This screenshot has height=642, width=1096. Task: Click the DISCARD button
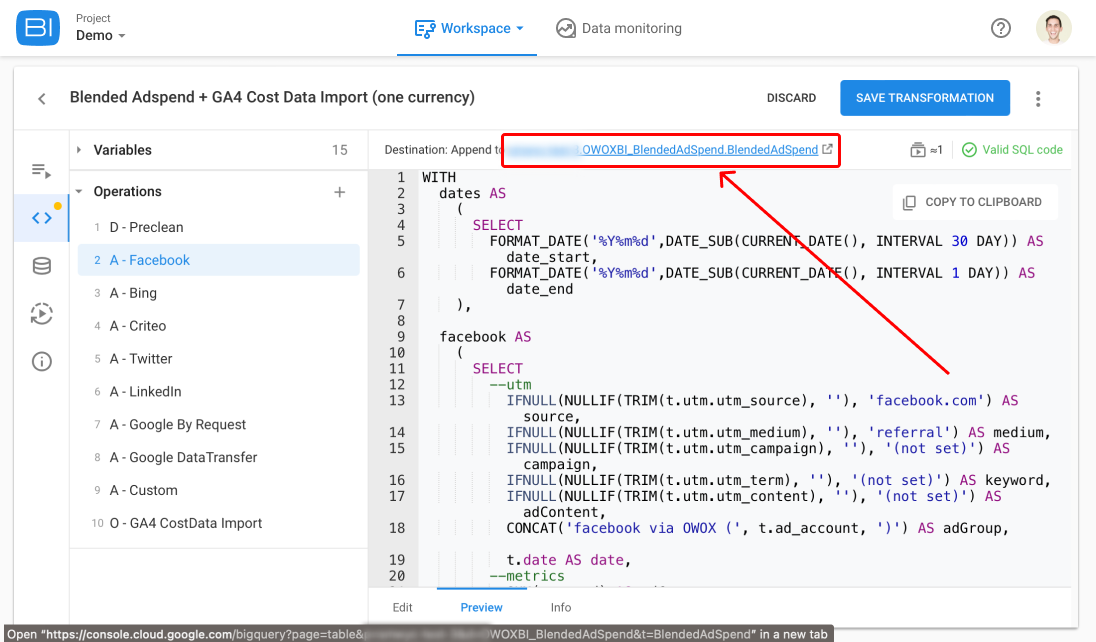click(x=791, y=98)
